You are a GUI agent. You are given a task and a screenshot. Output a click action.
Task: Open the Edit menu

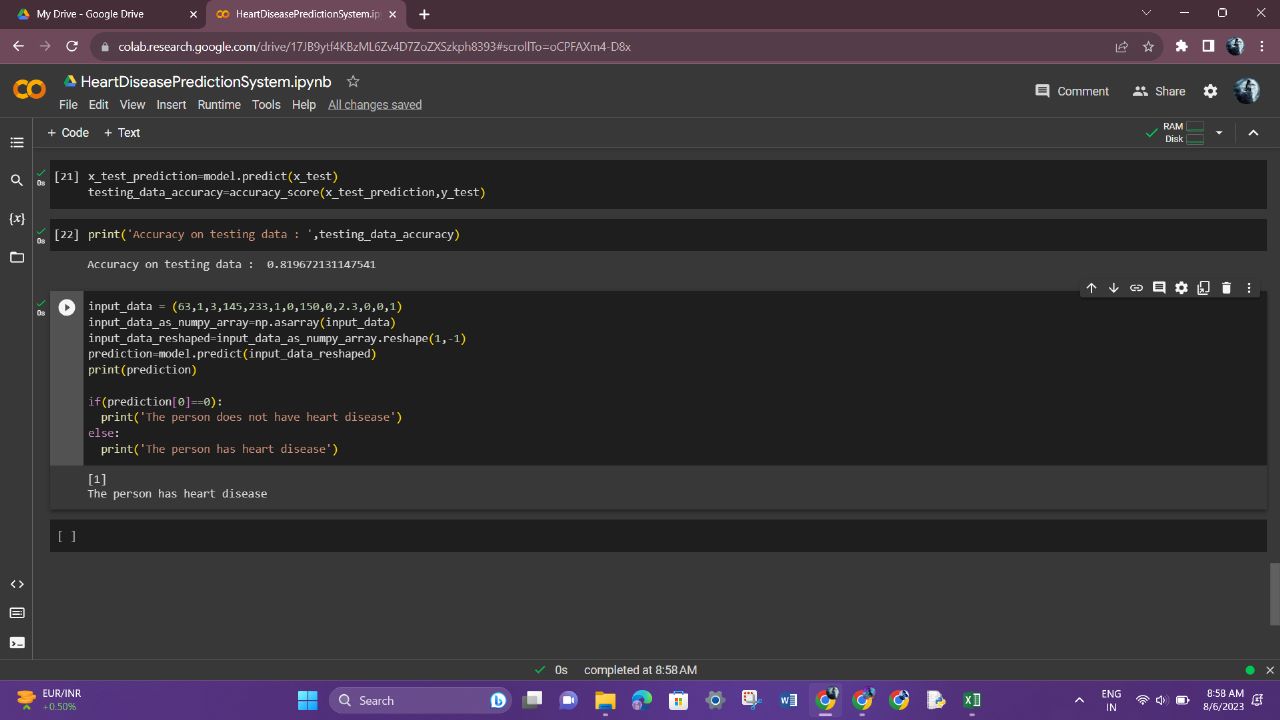coord(98,105)
